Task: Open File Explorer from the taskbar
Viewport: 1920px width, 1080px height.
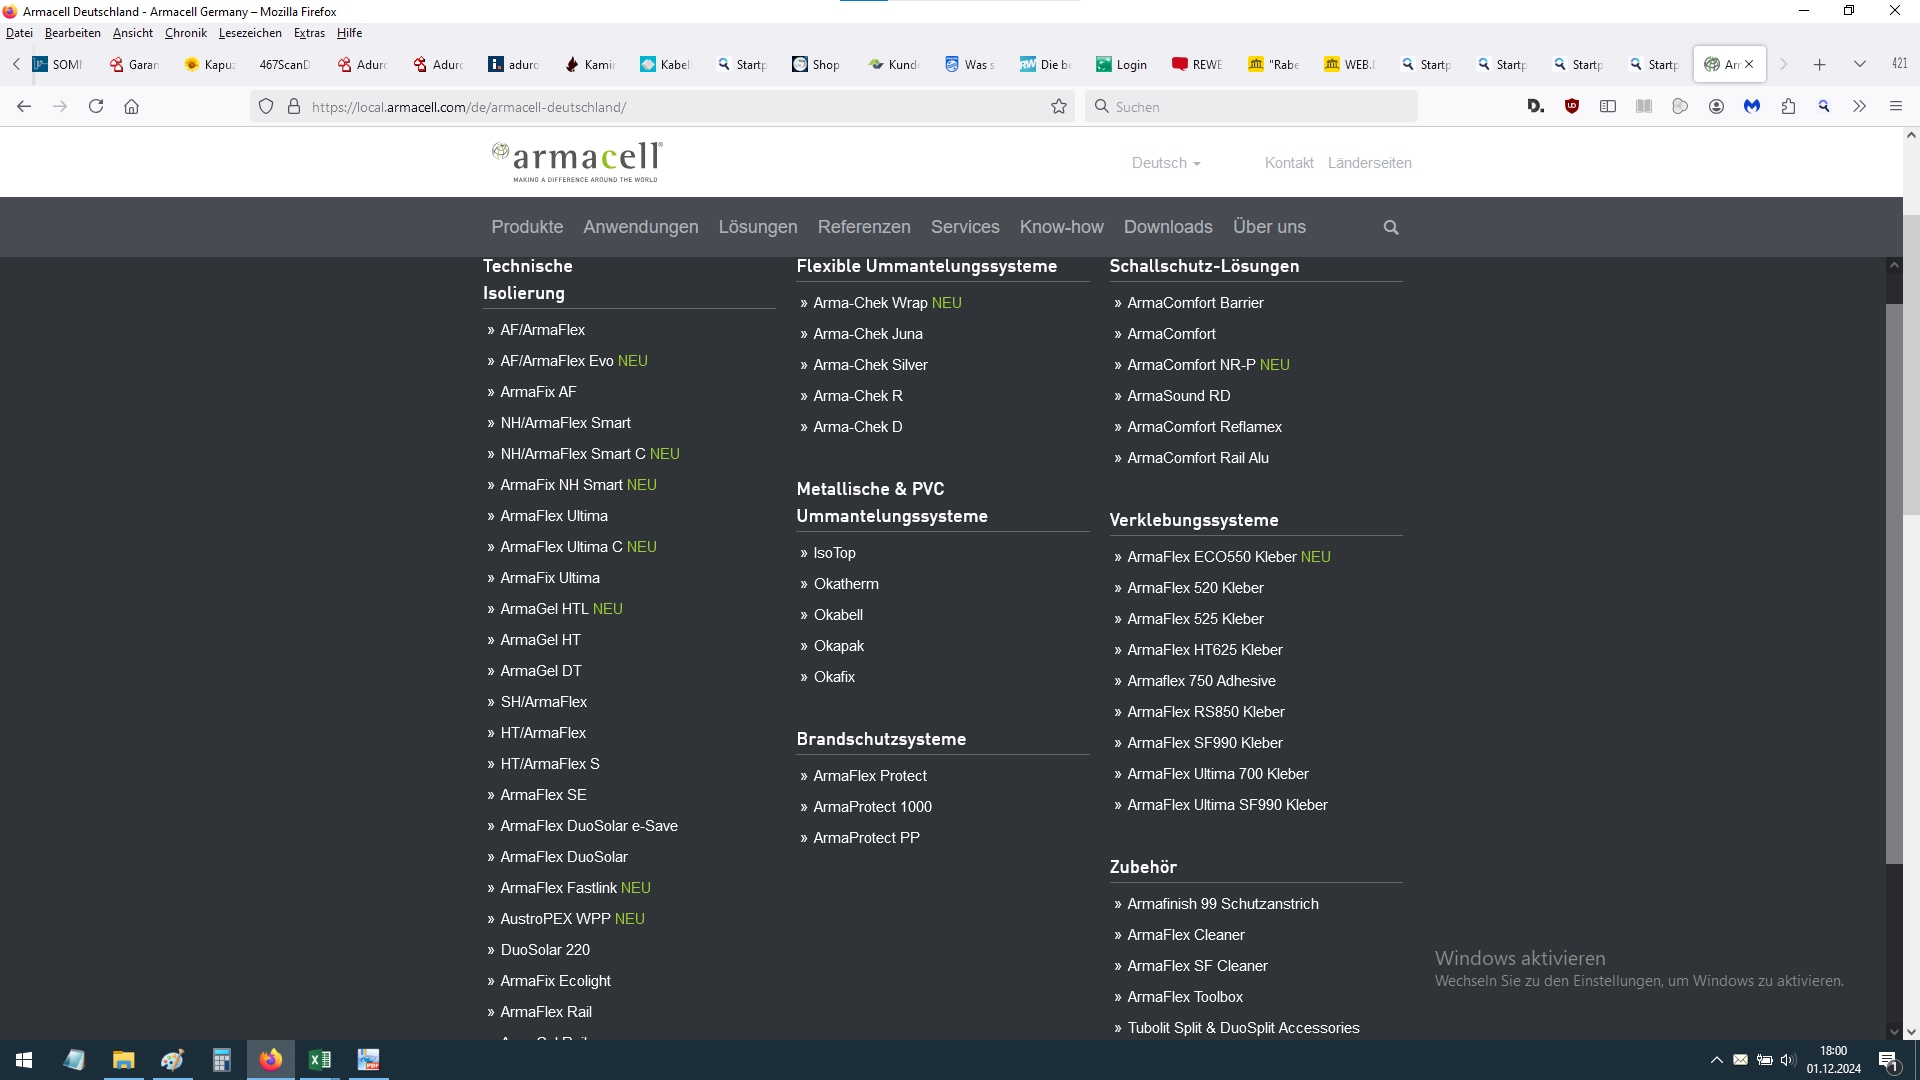Action: (123, 1060)
